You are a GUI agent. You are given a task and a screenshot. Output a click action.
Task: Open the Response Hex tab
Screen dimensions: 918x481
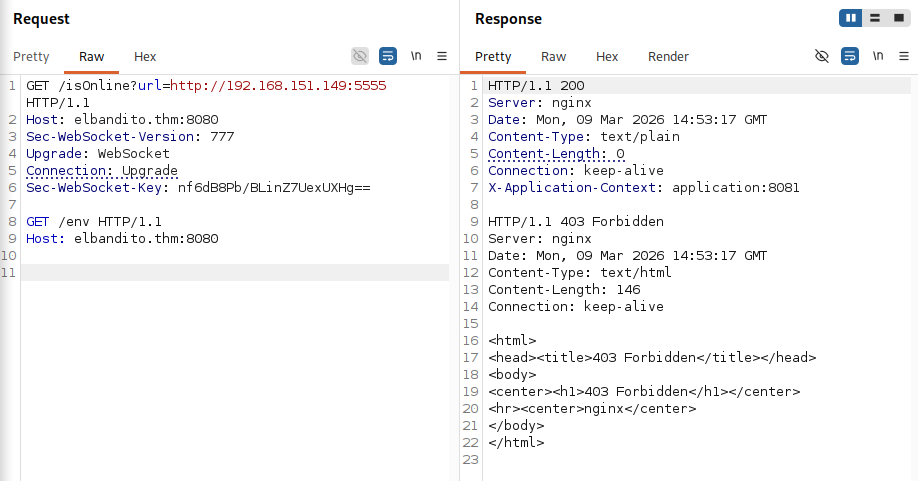coord(607,57)
